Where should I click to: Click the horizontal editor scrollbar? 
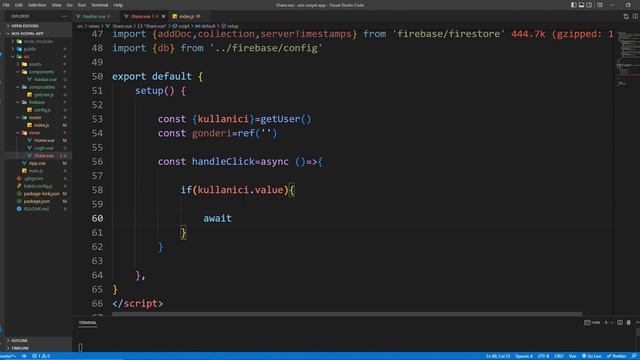click(x=347, y=314)
